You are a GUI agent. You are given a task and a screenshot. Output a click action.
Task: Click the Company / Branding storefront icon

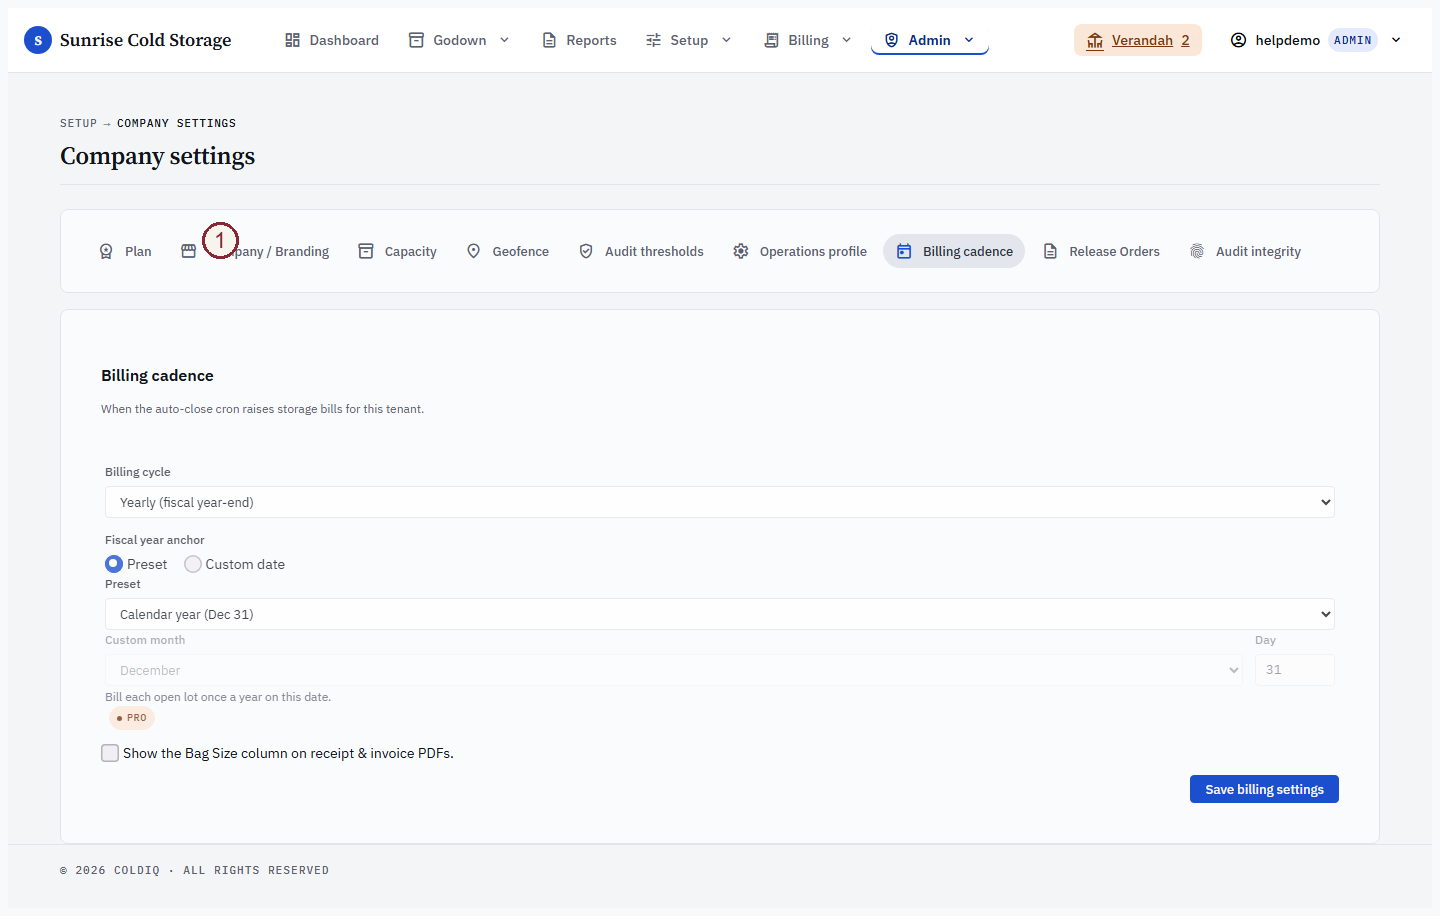188,251
